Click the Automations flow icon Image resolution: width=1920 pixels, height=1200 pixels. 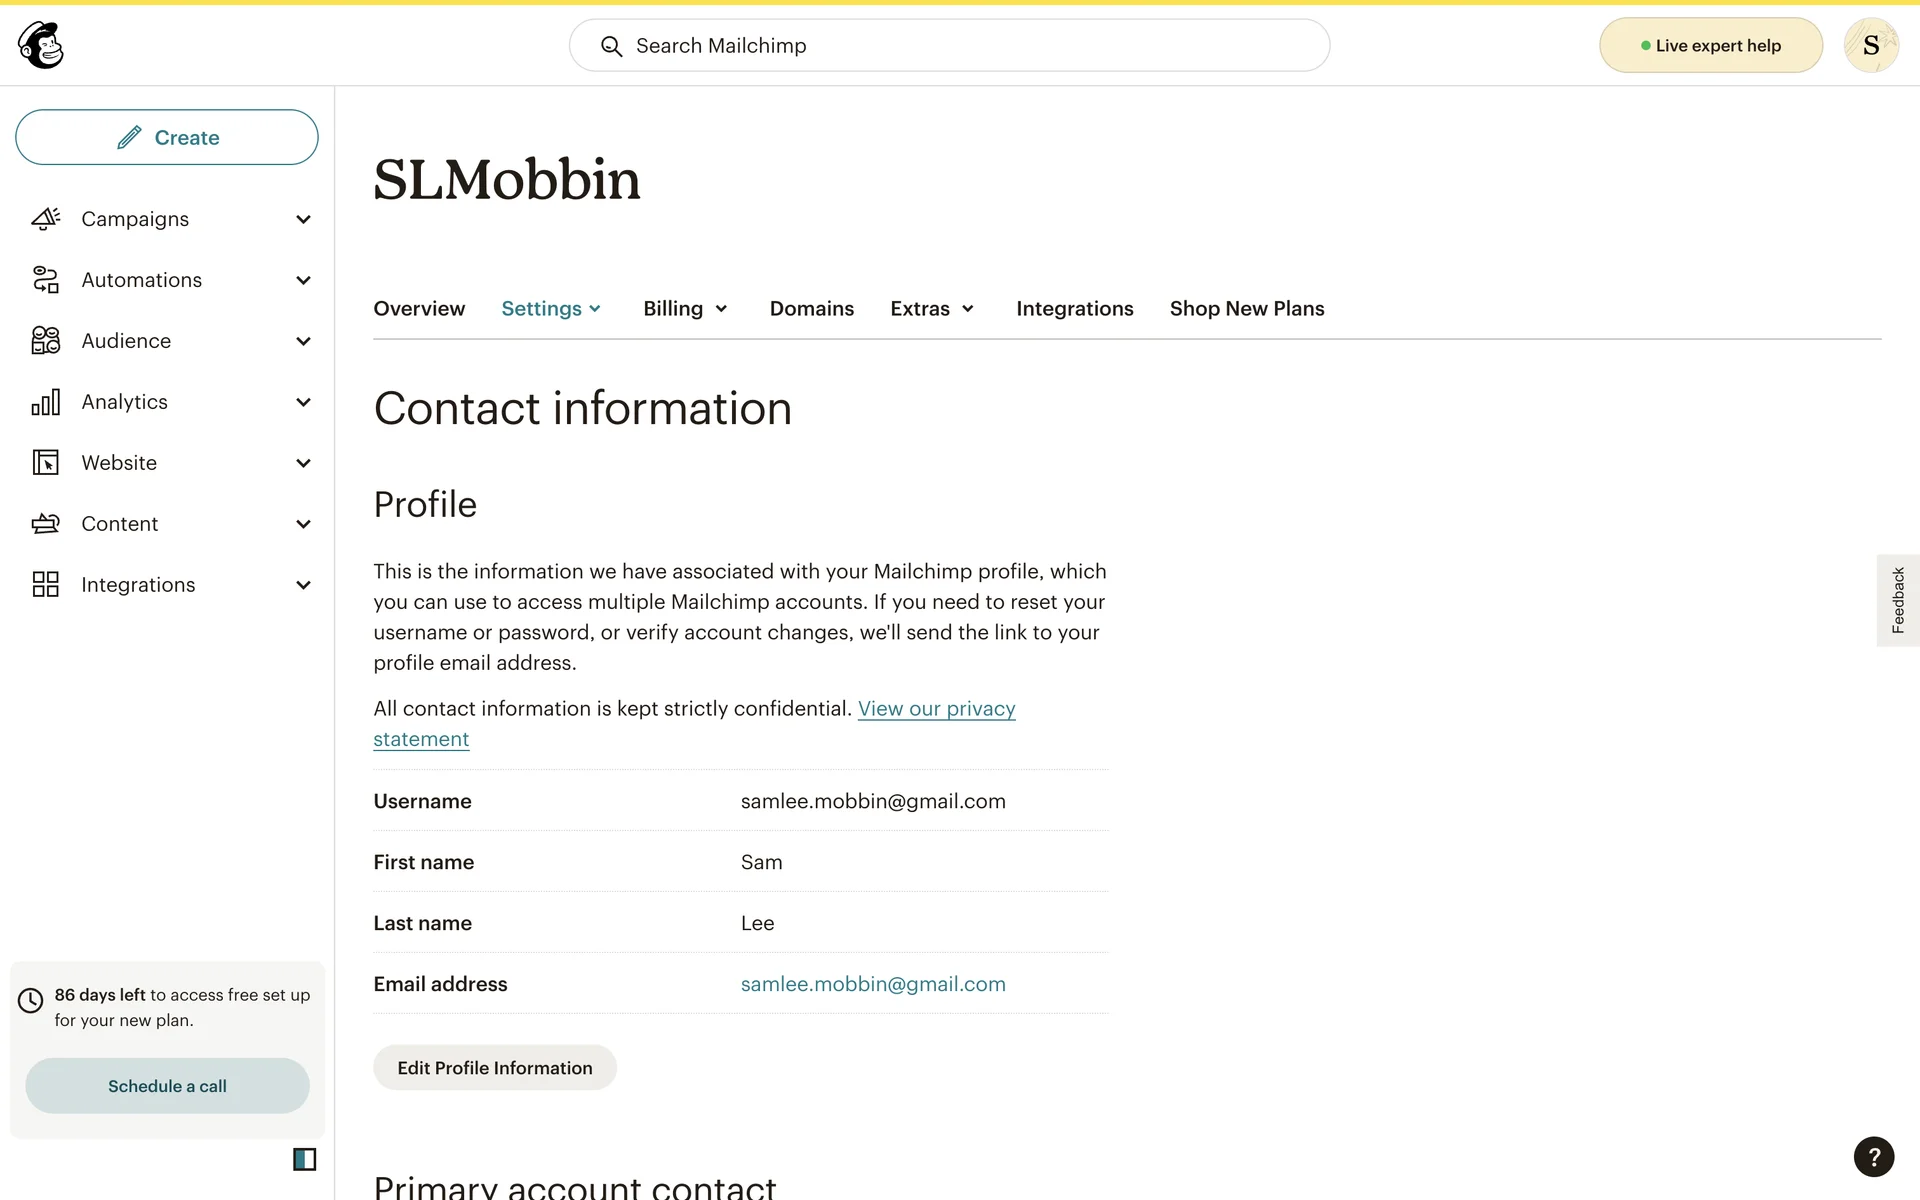[x=46, y=280]
